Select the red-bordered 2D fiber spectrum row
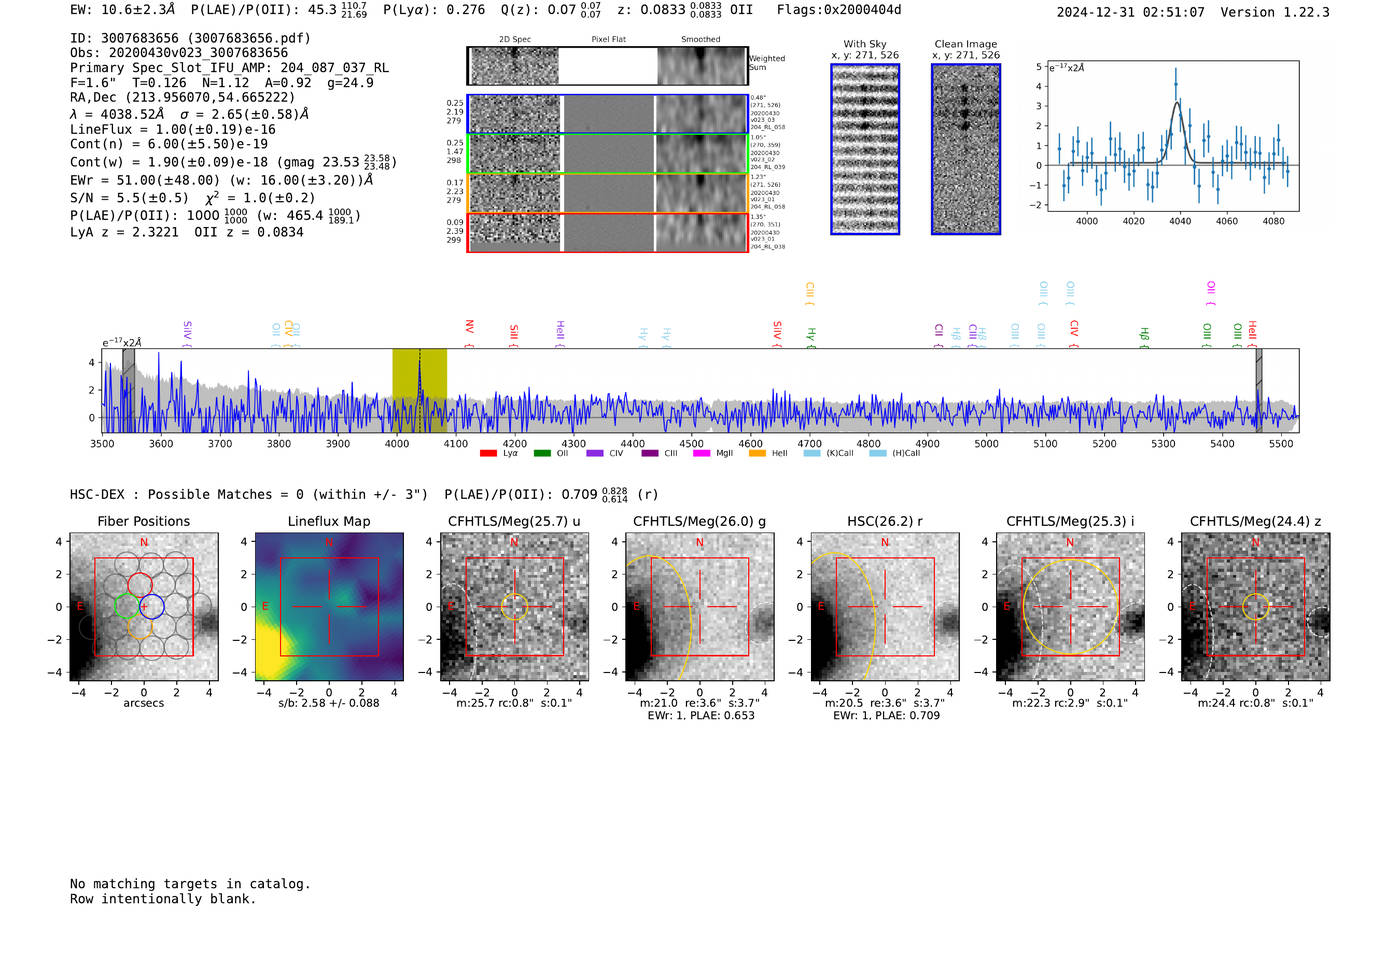This screenshot has width=1400, height=953. [608, 232]
